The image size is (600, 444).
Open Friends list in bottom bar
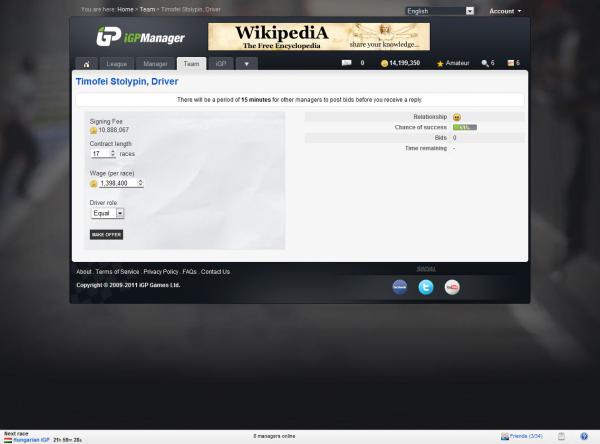pos(524,436)
